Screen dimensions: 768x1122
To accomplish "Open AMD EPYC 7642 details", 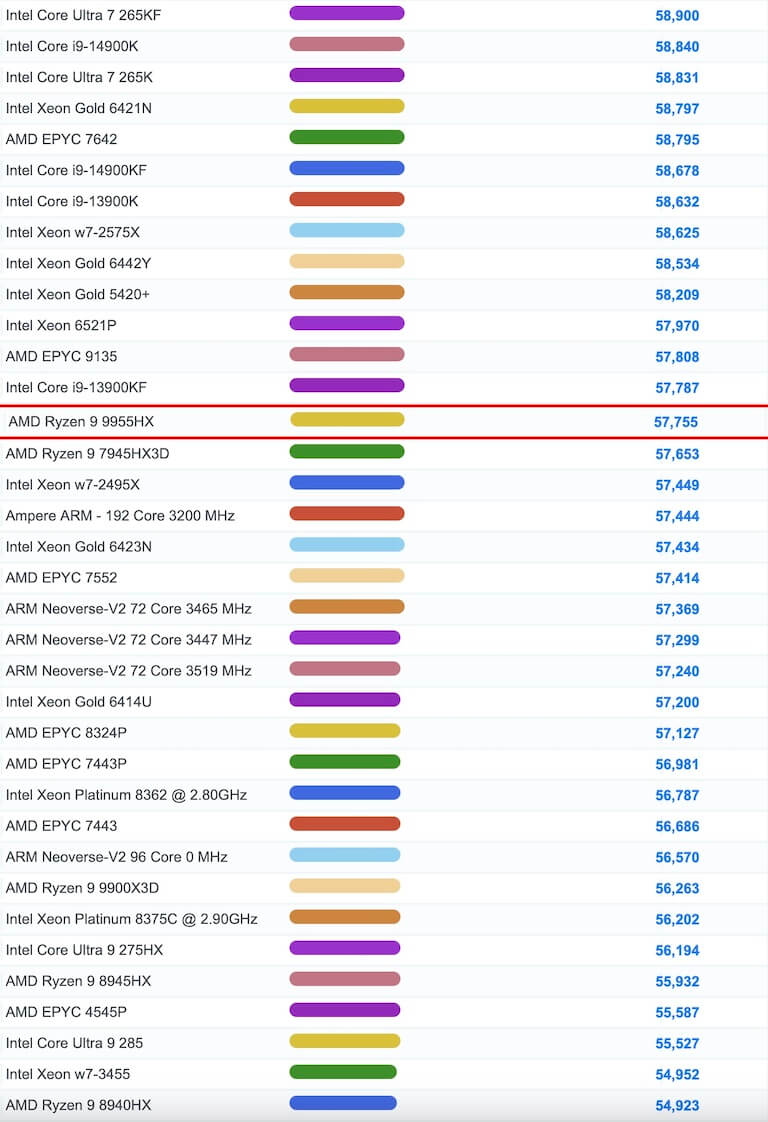I will 61,139.
